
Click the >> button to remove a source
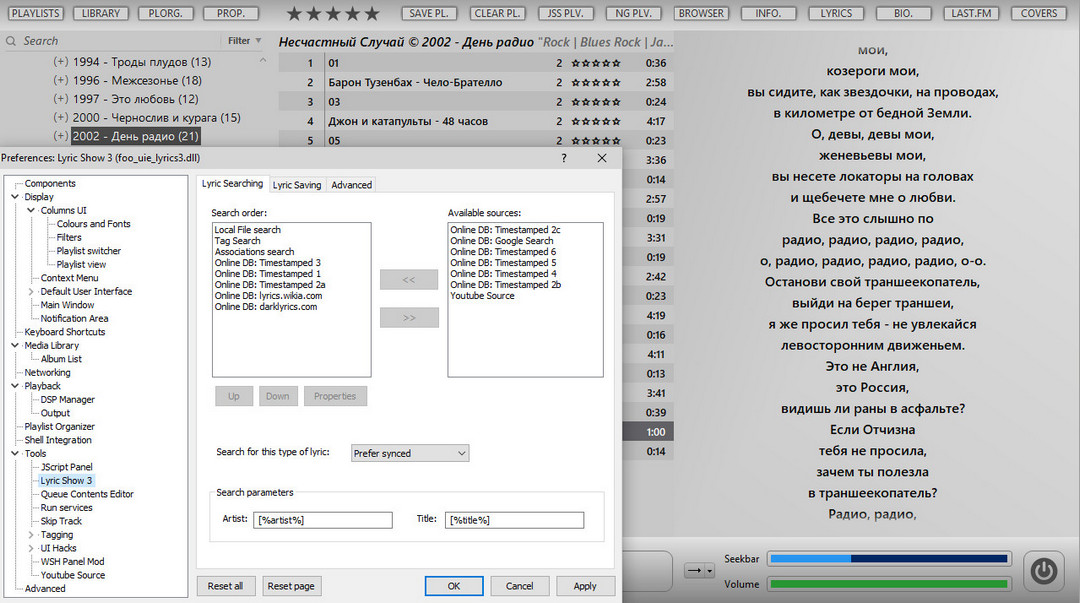coord(408,318)
